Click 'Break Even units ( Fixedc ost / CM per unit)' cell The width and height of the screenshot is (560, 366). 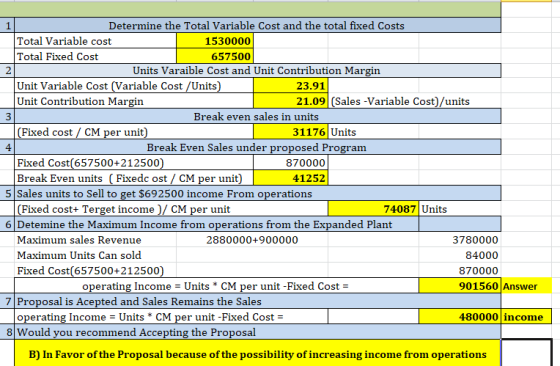click(134, 178)
